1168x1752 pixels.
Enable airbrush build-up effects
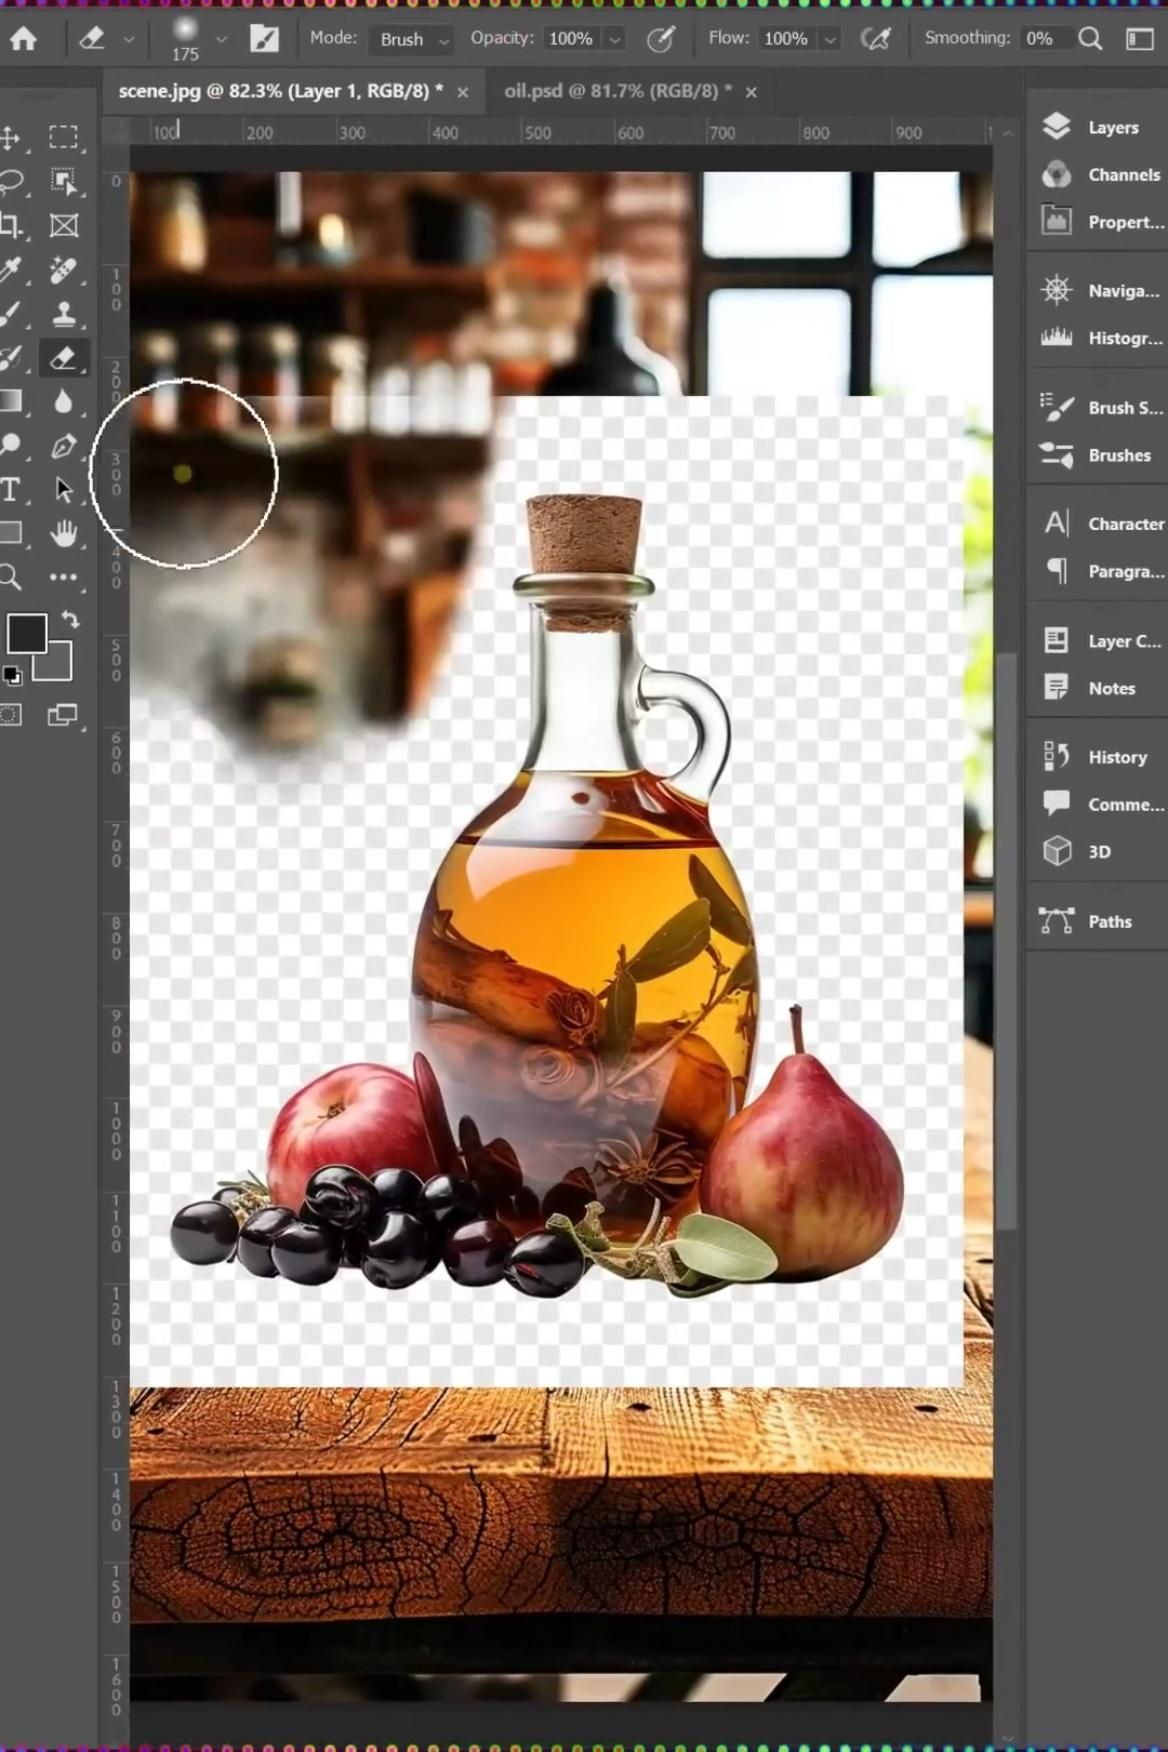coord(876,39)
